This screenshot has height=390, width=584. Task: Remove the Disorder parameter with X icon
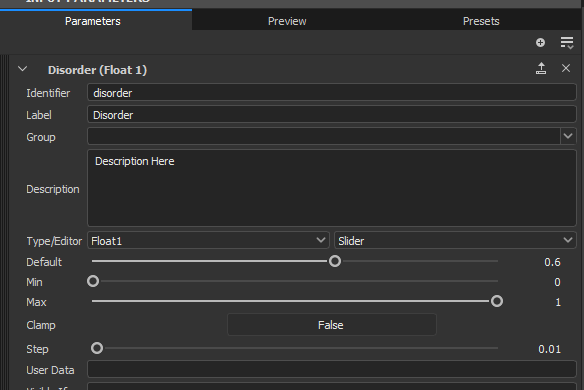point(566,68)
